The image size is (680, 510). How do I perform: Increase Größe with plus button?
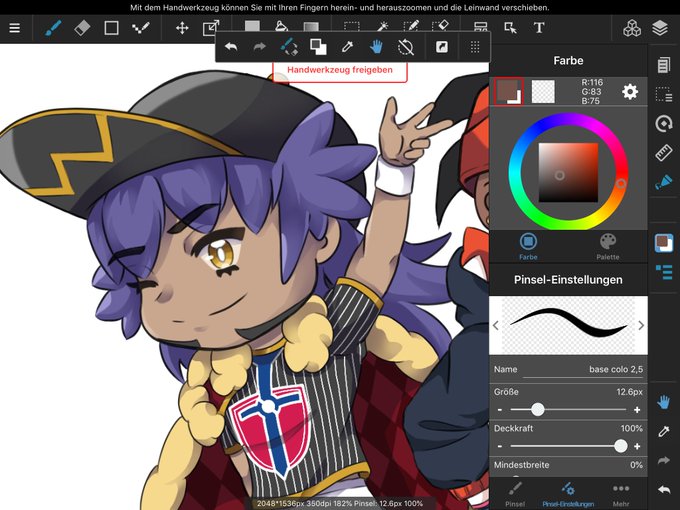[637, 410]
